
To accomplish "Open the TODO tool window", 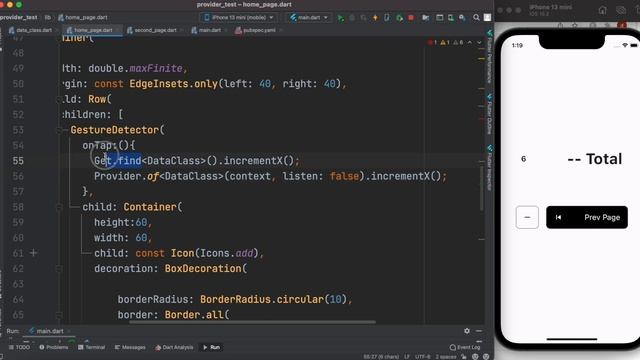I will coord(19,347).
